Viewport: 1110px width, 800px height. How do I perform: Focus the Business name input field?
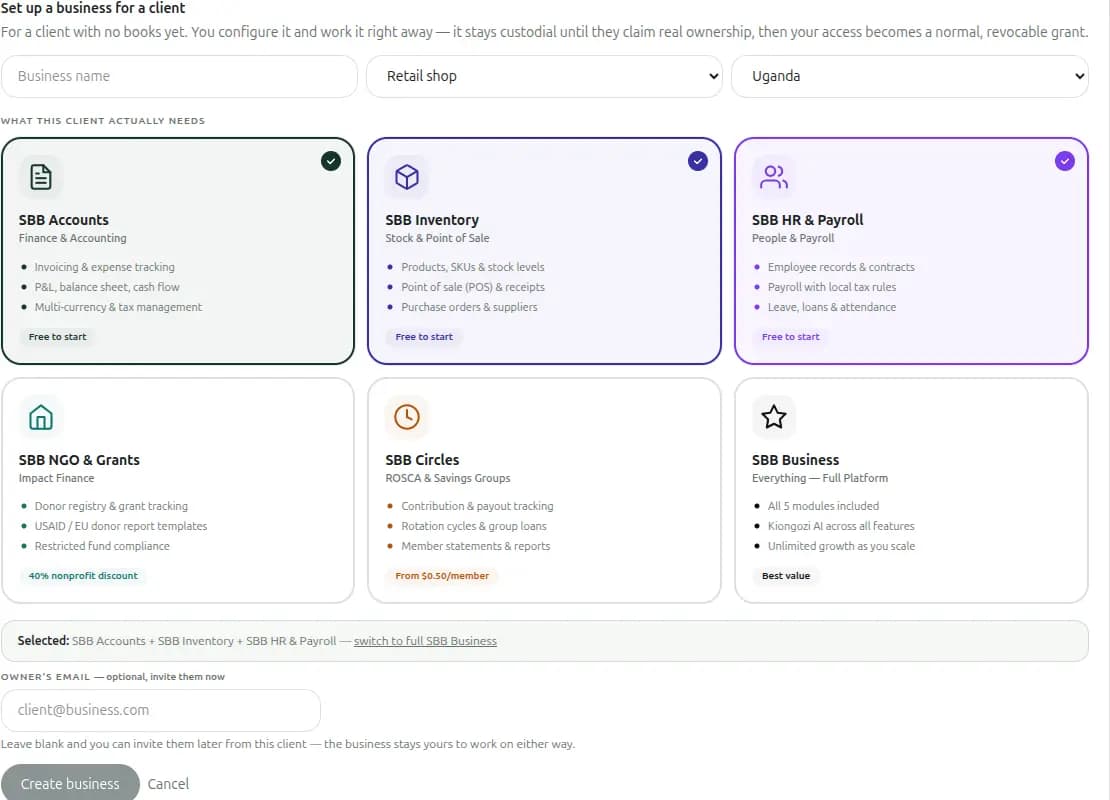click(x=179, y=76)
